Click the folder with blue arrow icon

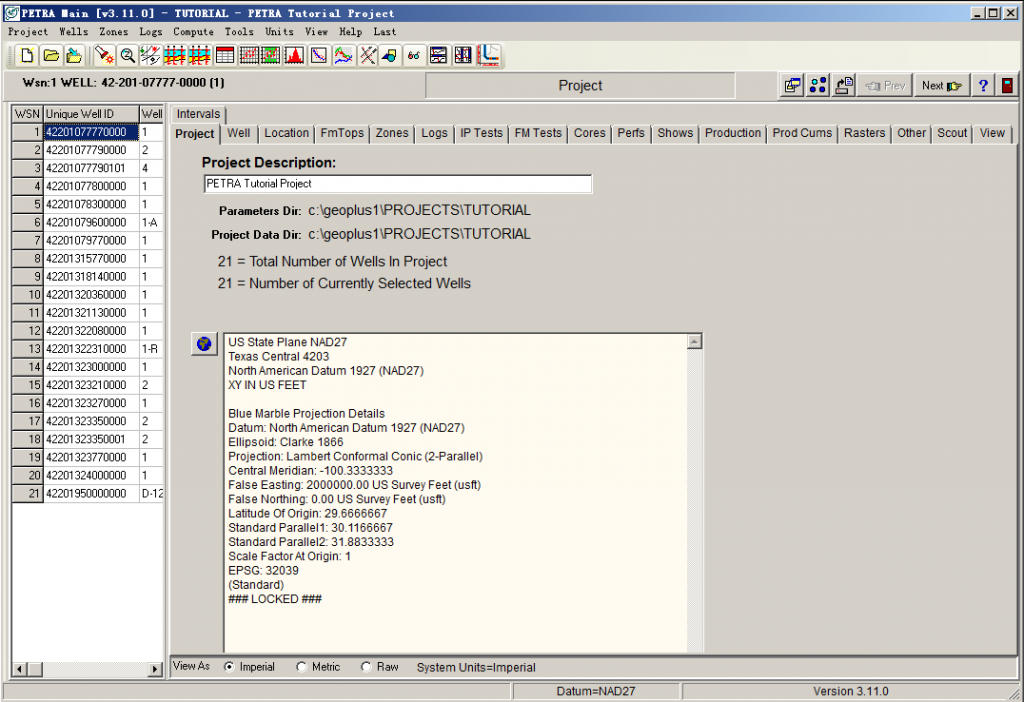74,56
